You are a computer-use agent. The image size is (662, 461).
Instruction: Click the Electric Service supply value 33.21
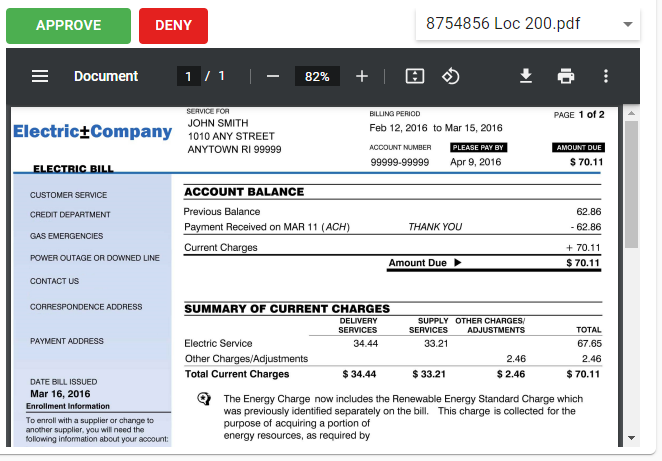[x=436, y=344]
